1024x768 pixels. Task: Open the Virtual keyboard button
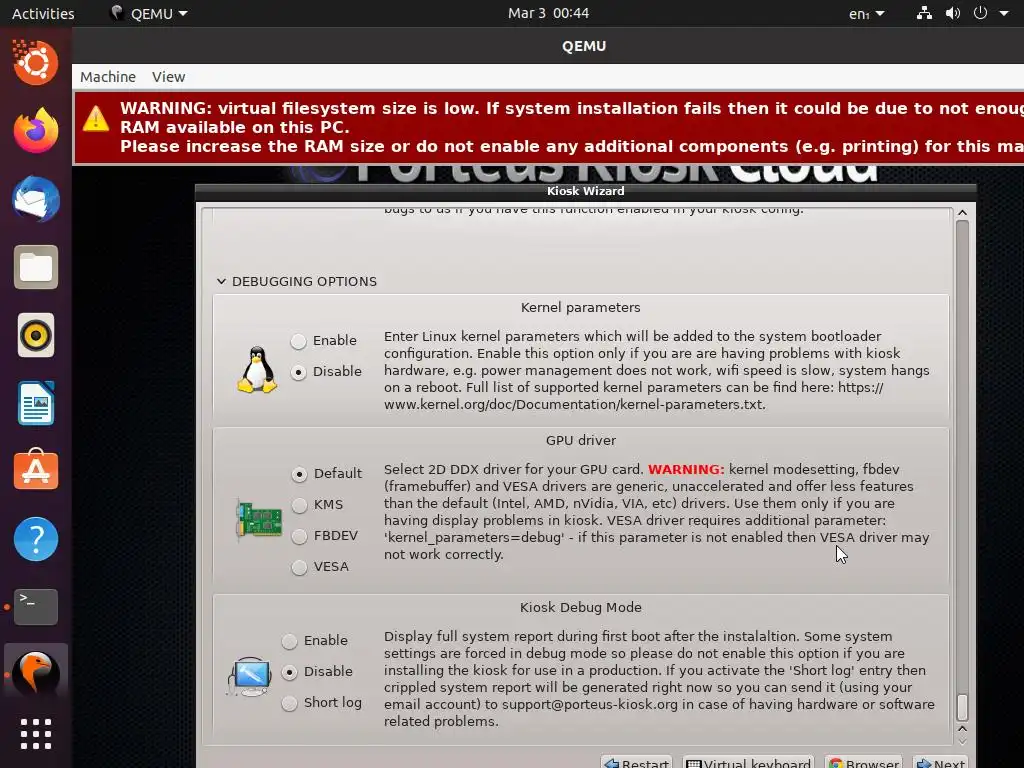coord(748,763)
